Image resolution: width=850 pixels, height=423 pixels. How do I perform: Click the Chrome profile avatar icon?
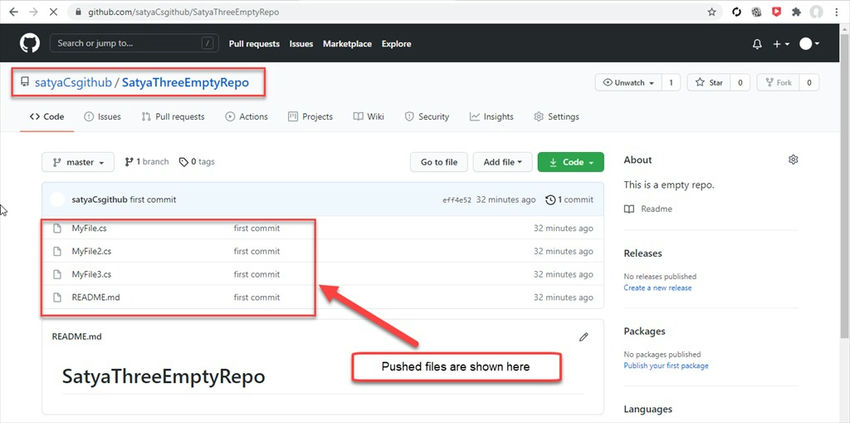click(816, 12)
